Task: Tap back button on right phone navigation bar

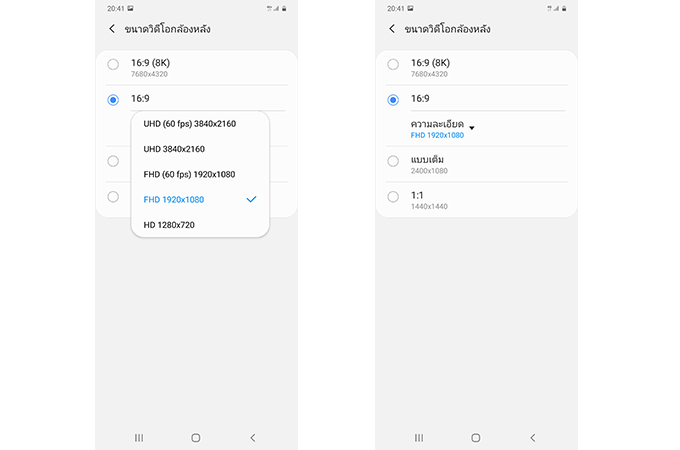Action: [x=533, y=438]
